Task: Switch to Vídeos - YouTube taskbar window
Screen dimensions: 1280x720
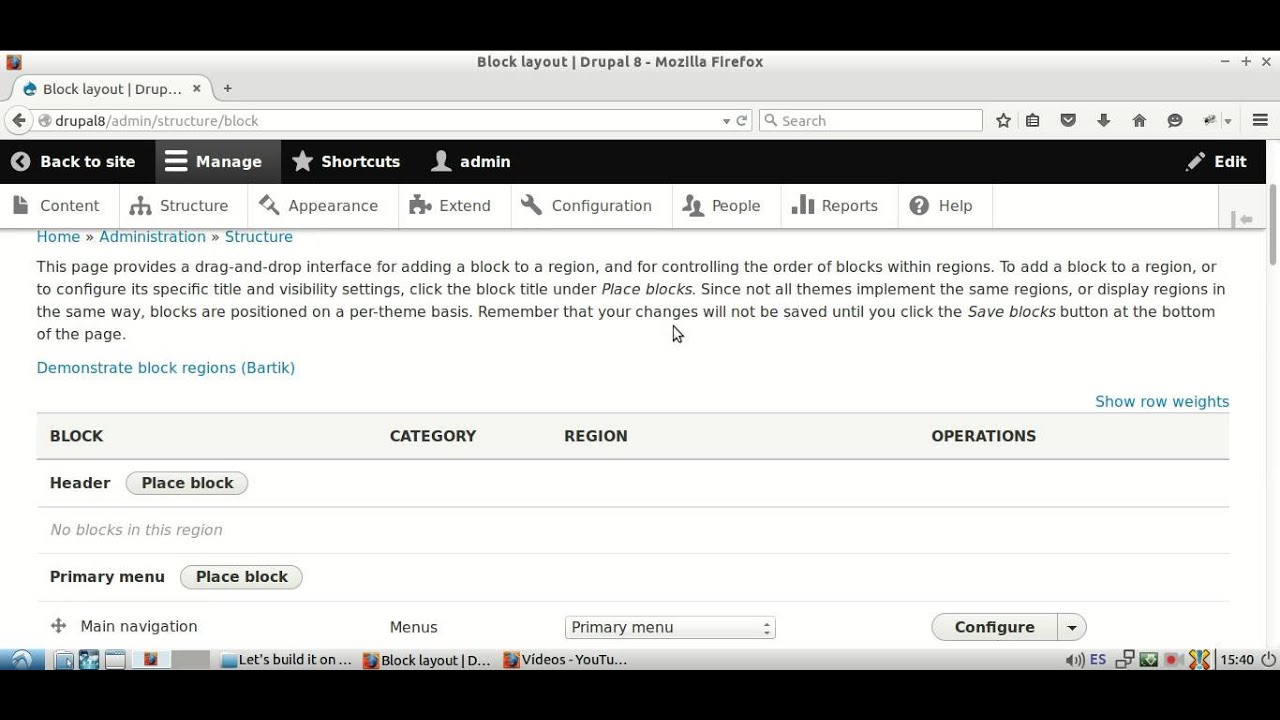Action: (566, 660)
